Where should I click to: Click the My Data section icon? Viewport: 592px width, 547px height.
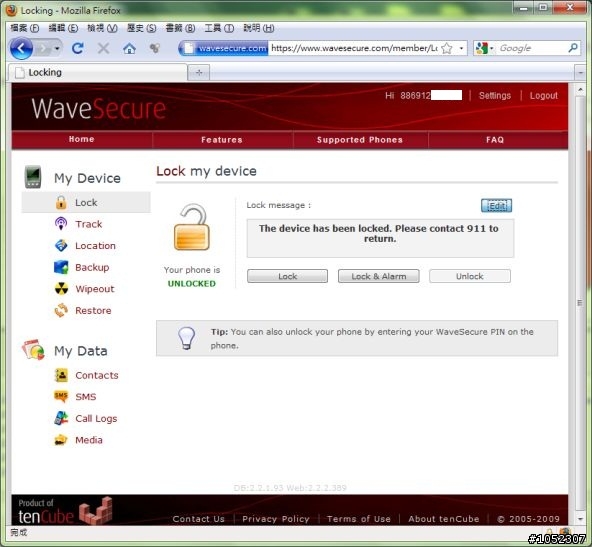tap(33, 350)
